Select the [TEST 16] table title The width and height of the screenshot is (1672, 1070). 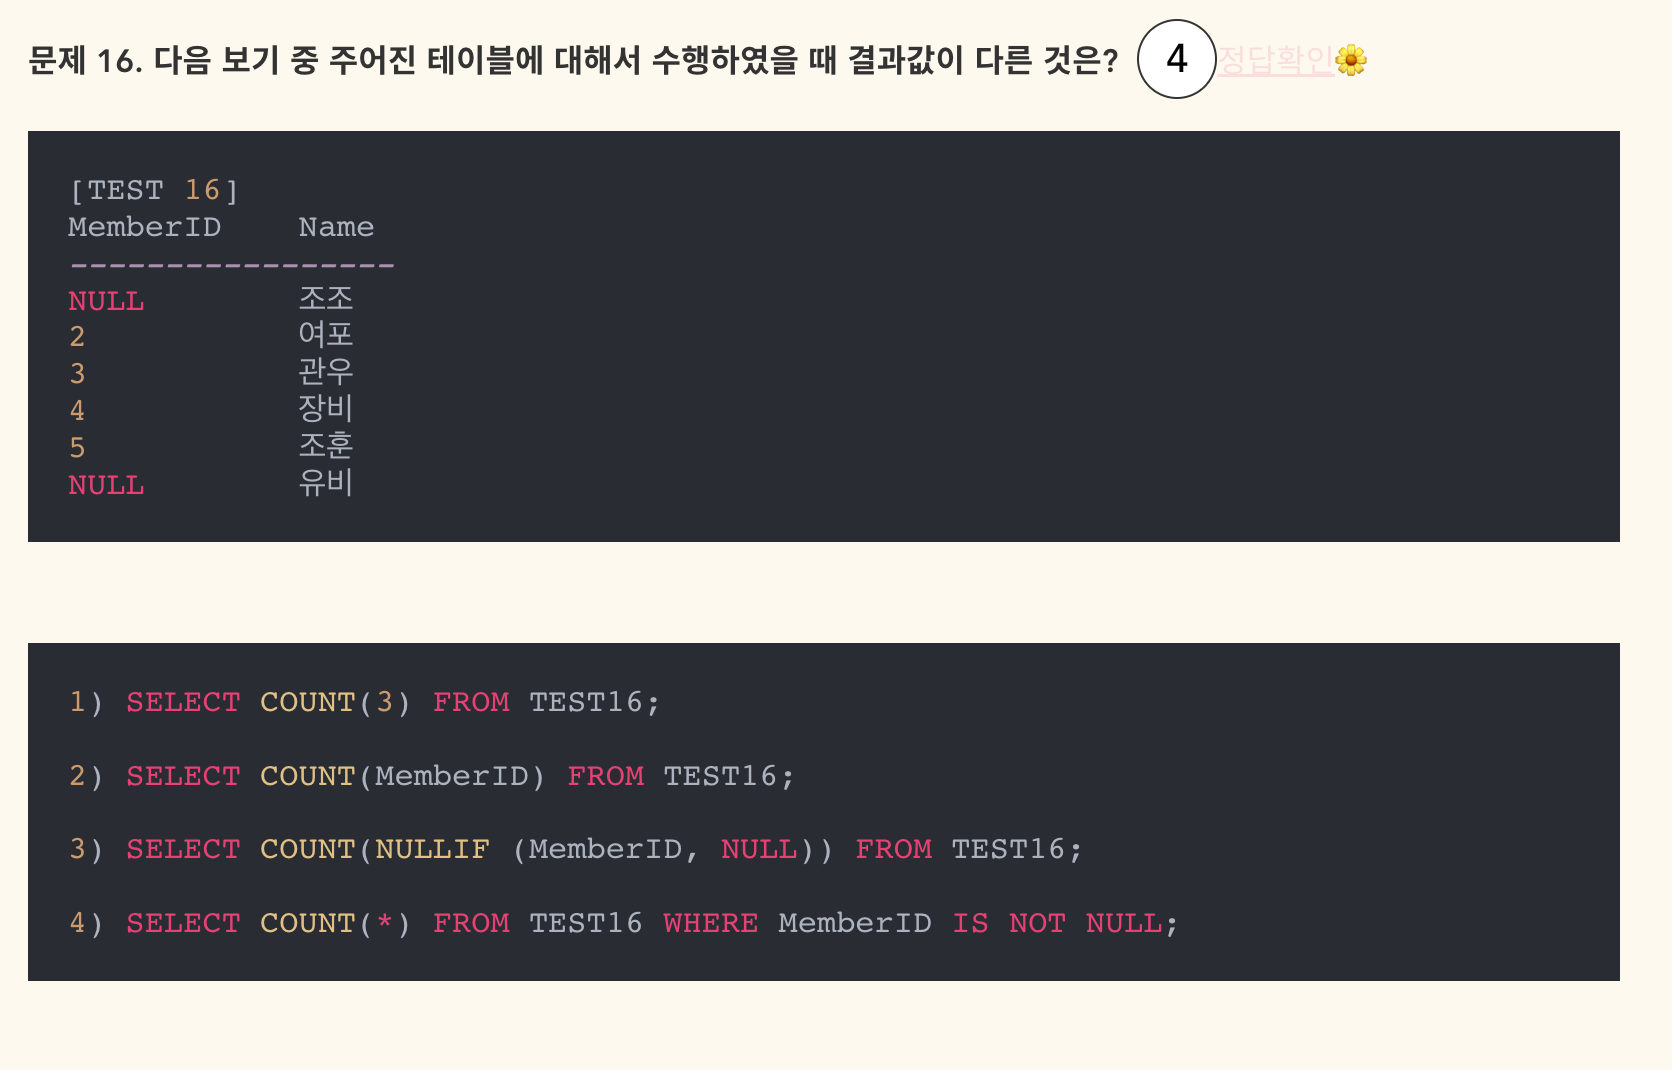154,190
